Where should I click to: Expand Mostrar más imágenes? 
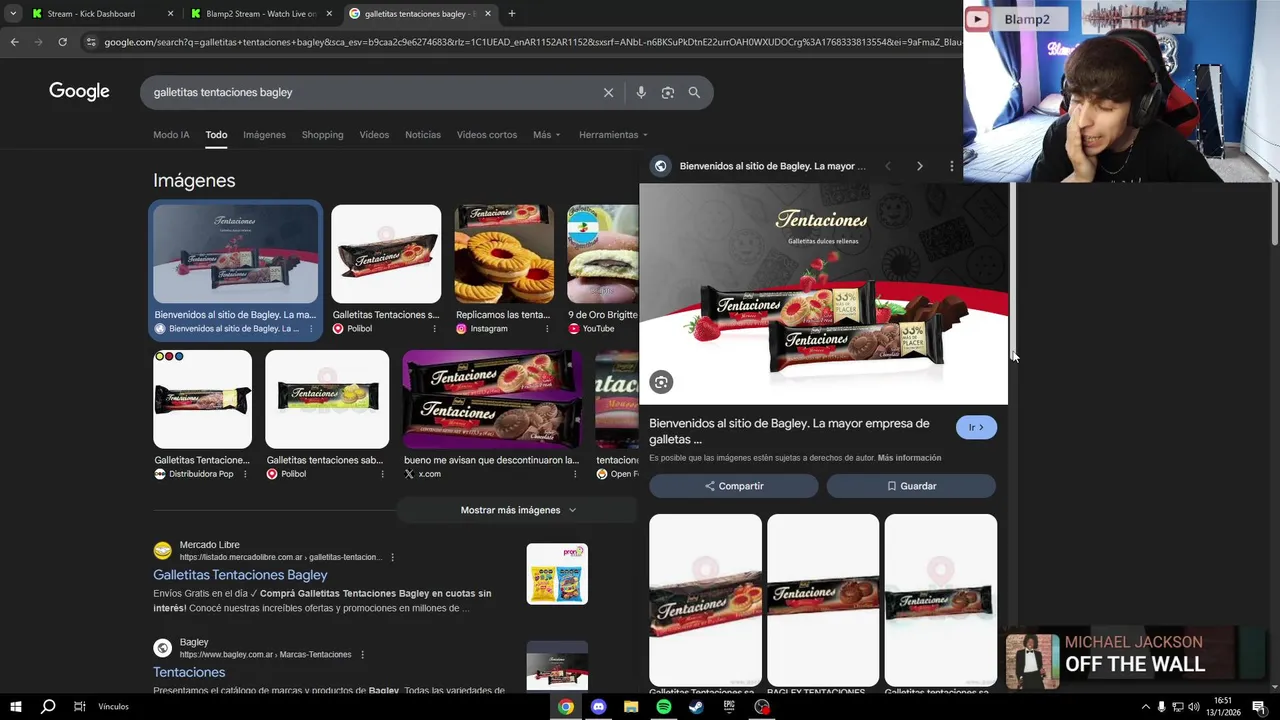[x=518, y=510]
